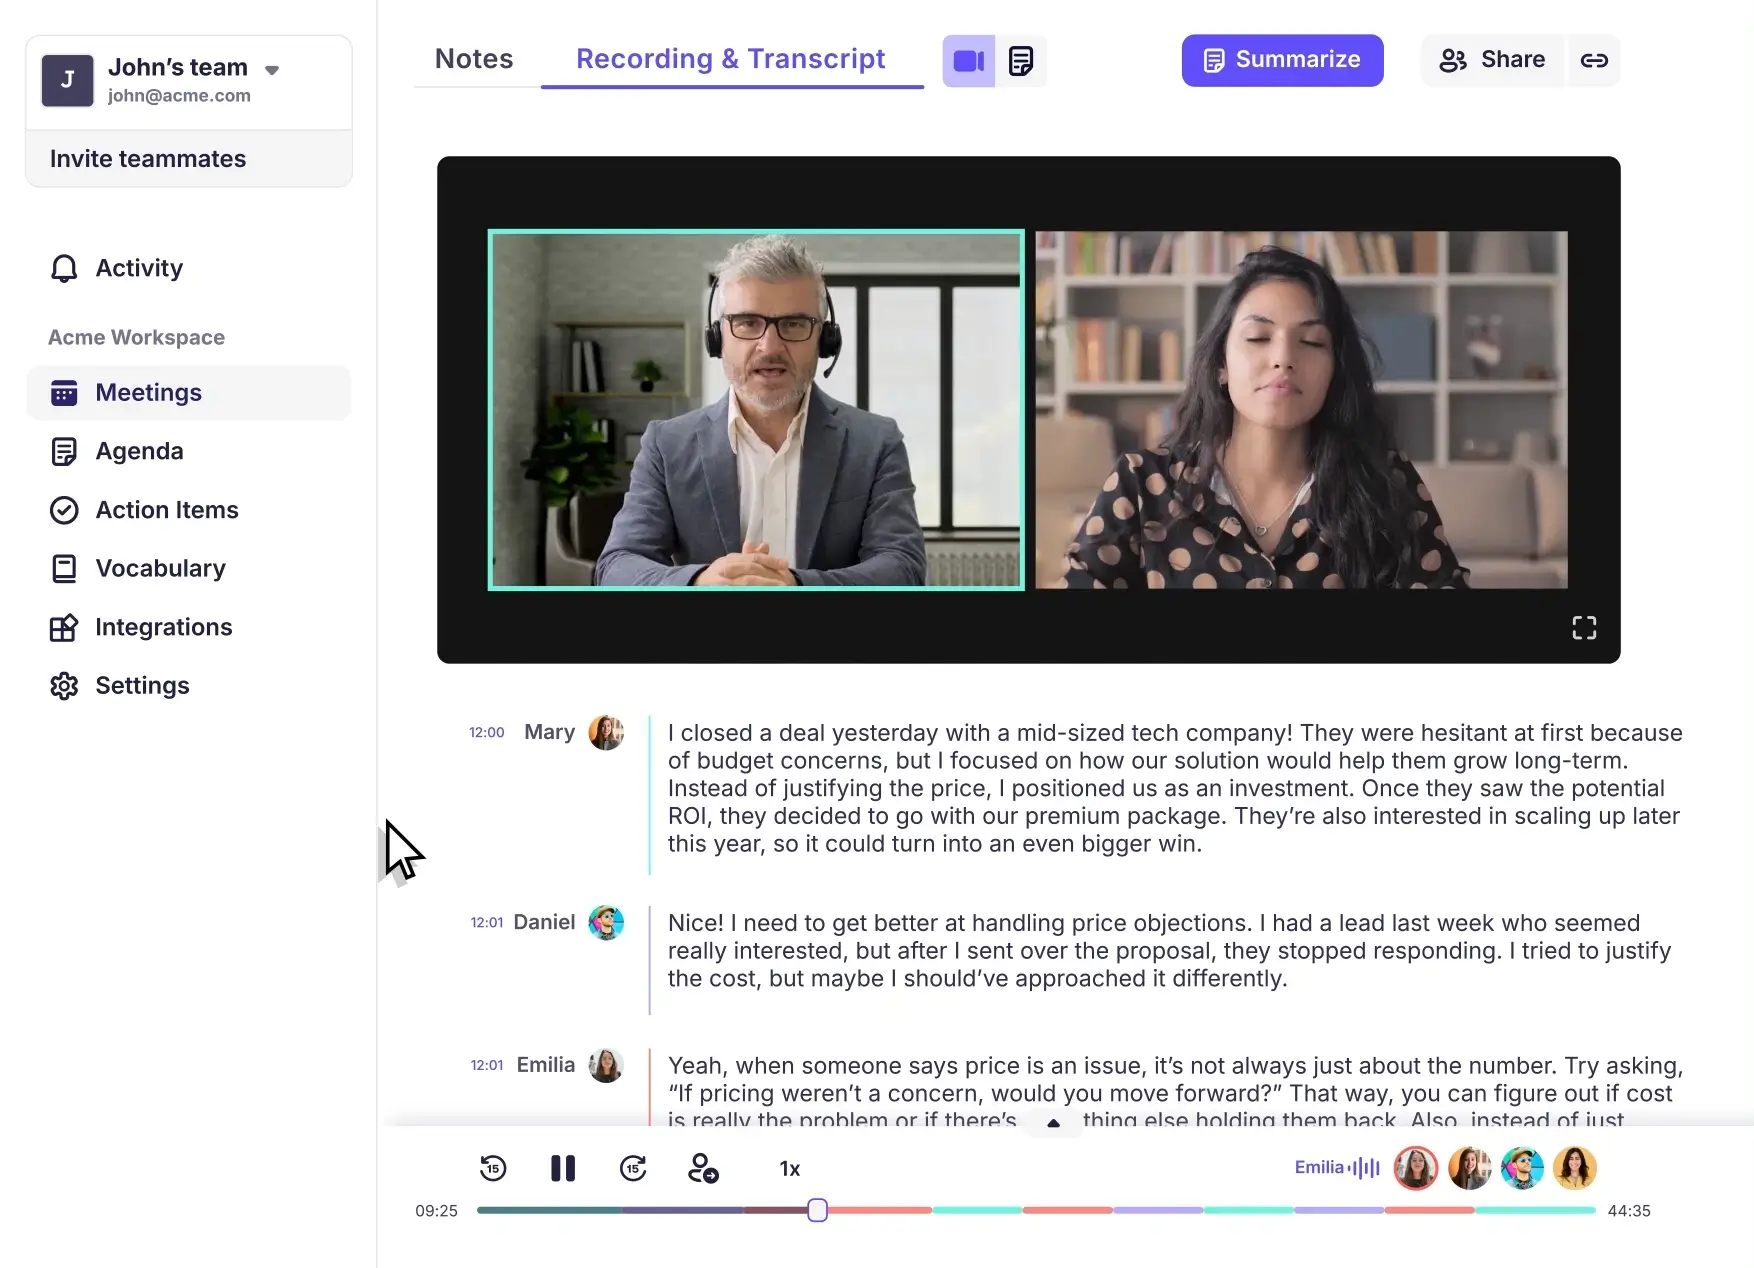Open the Integrations page
This screenshot has height=1268, width=1754.
click(x=163, y=627)
